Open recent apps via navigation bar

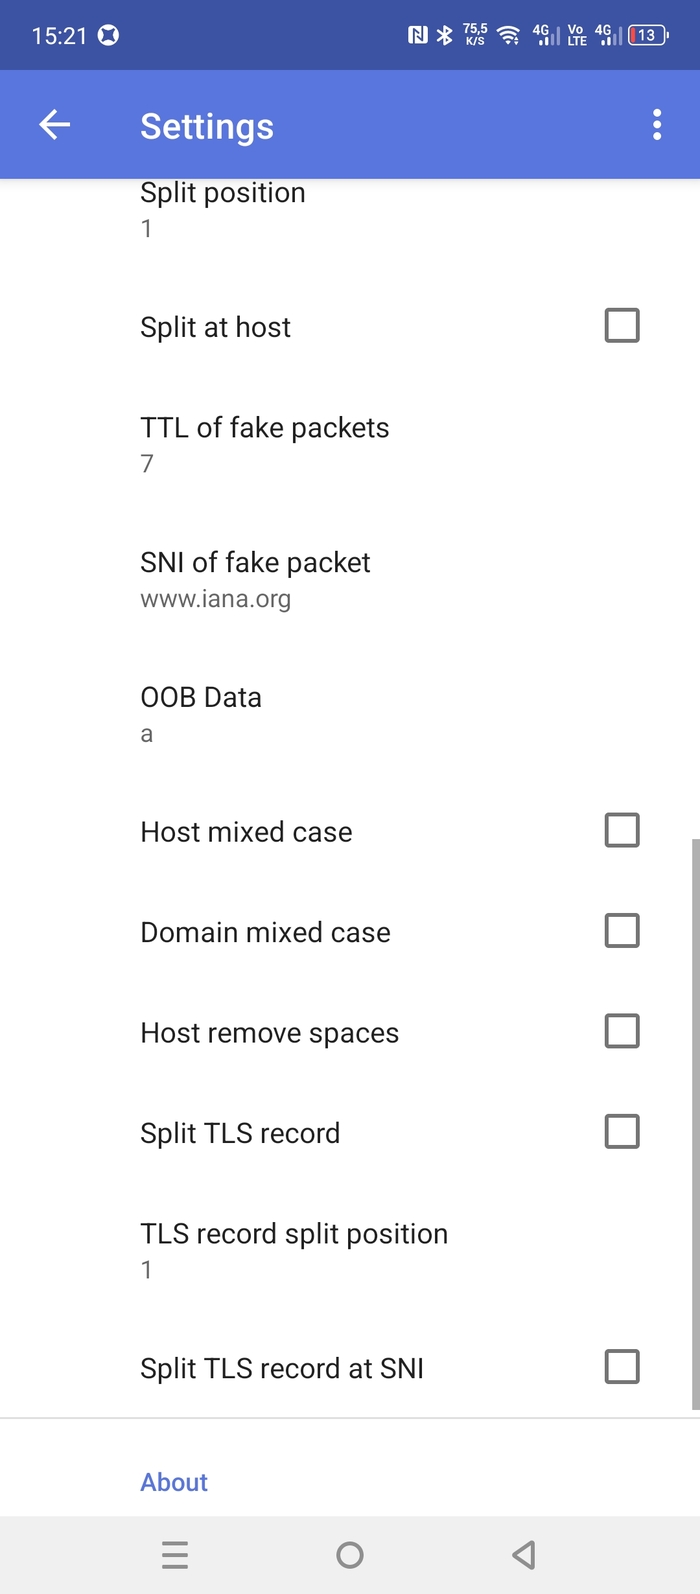175,1554
